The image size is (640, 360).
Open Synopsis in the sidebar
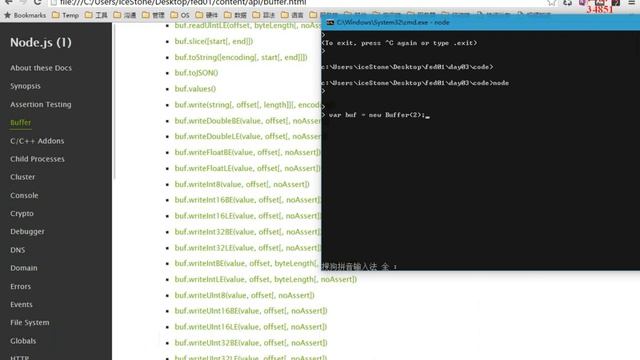[25, 86]
